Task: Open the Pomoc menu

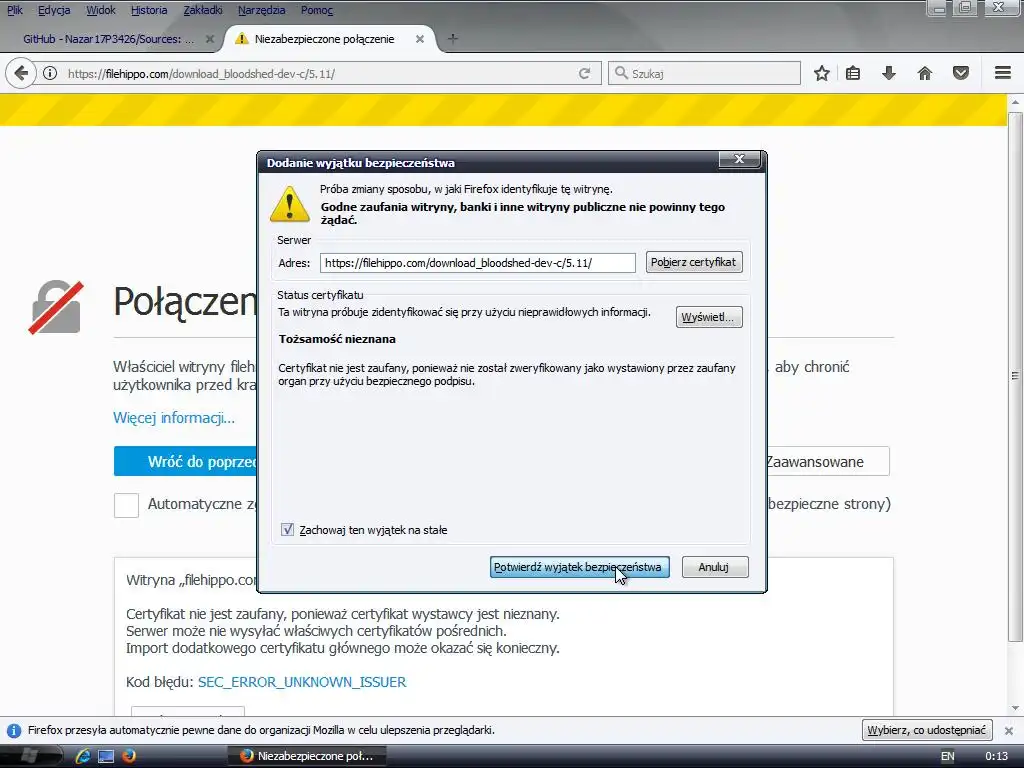Action: (317, 10)
